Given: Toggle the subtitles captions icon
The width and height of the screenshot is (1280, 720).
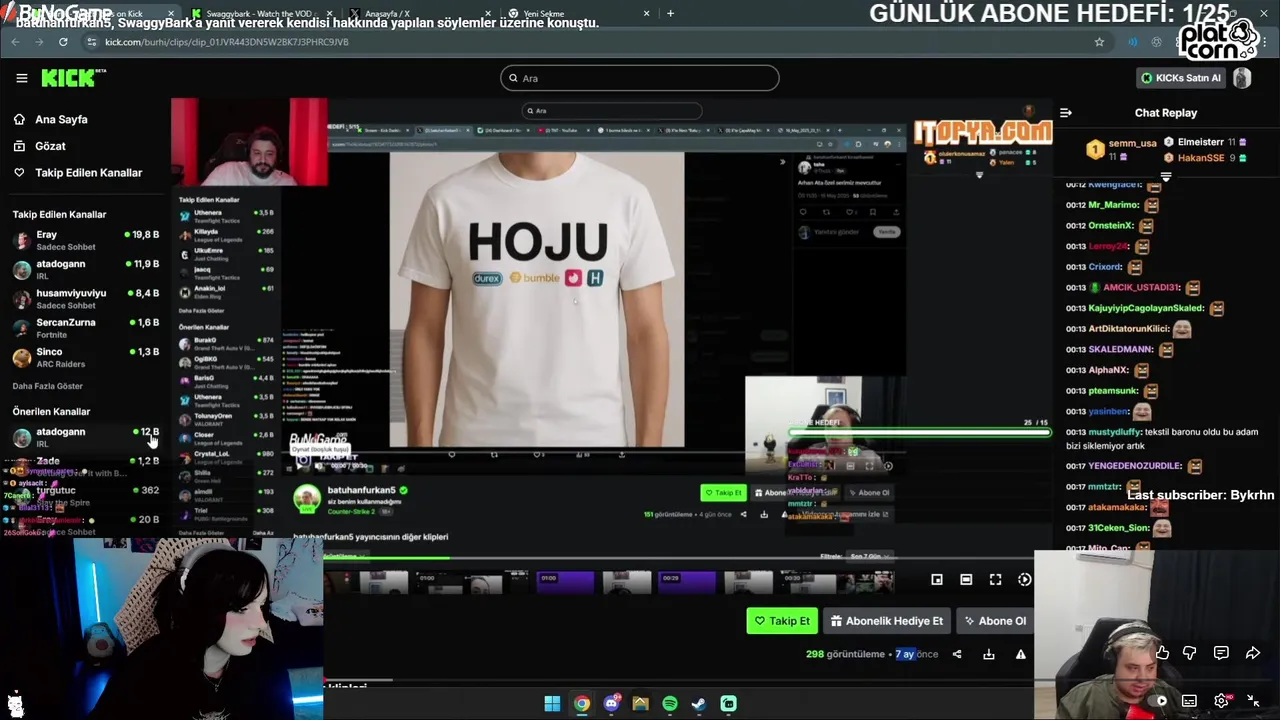Looking at the screenshot, I should [1189, 701].
